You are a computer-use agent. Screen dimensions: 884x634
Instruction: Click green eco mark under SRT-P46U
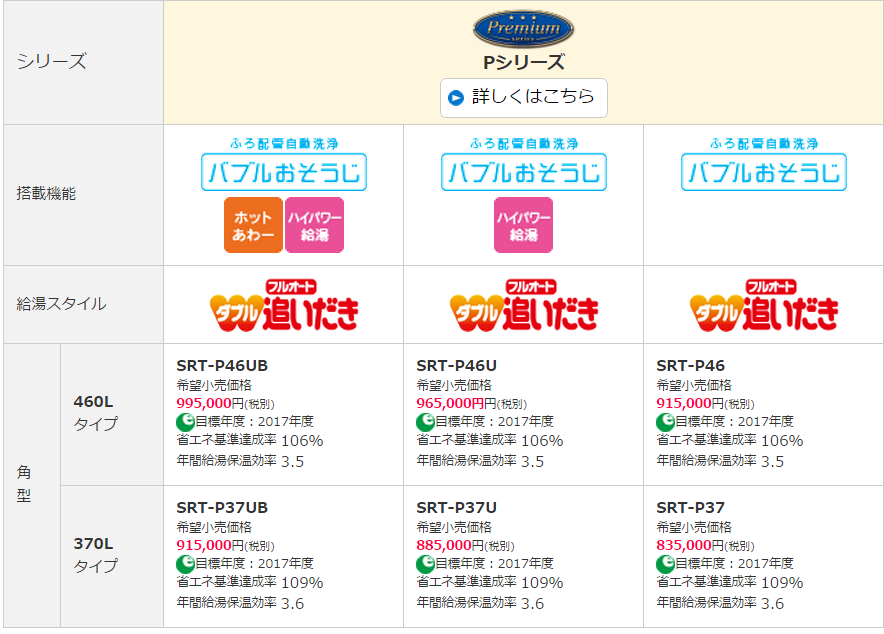pos(425,422)
